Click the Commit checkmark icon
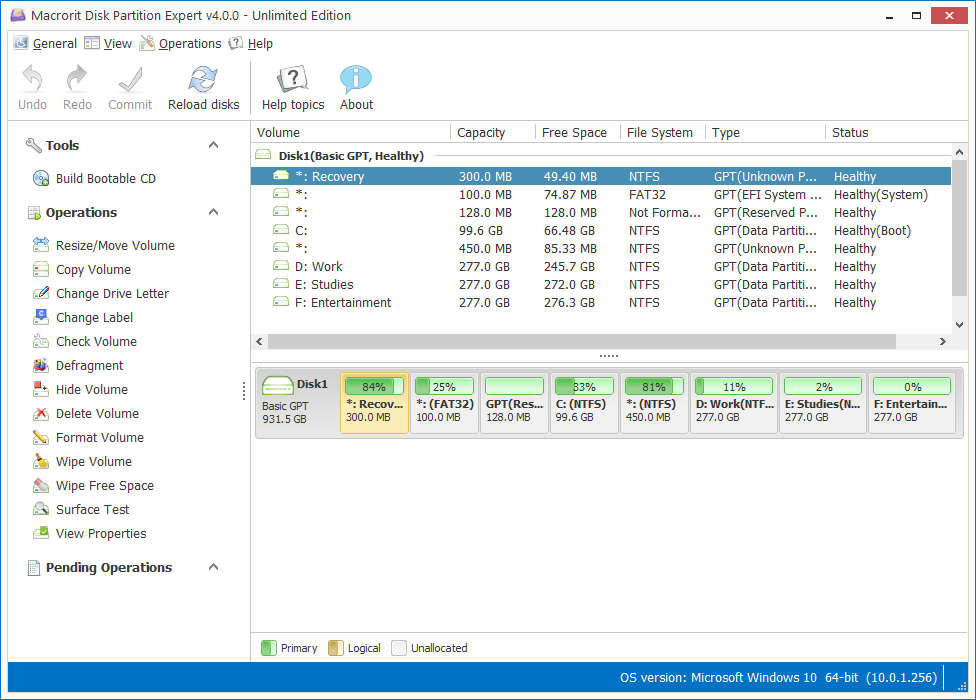The width and height of the screenshot is (976, 700). pyautogui.click(x=130, y=79)
